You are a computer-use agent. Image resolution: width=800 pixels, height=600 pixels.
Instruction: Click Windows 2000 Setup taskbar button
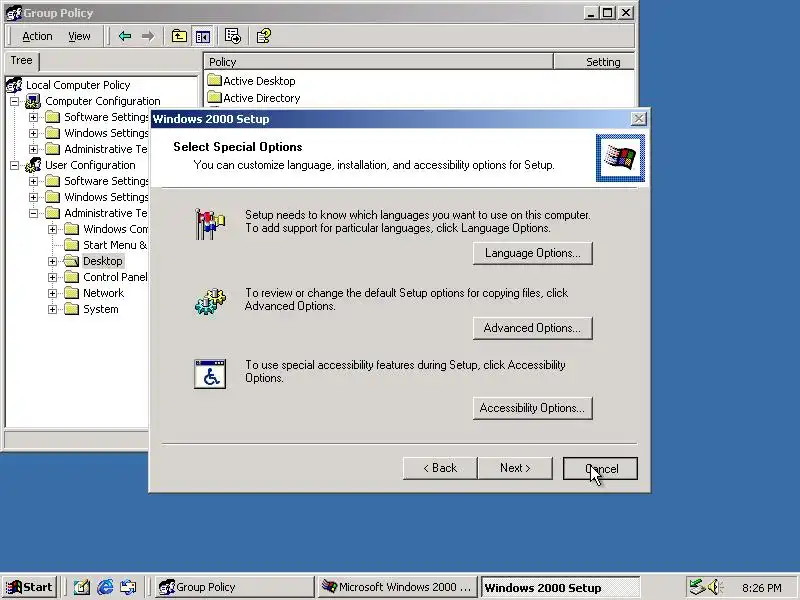coord(560,587)
